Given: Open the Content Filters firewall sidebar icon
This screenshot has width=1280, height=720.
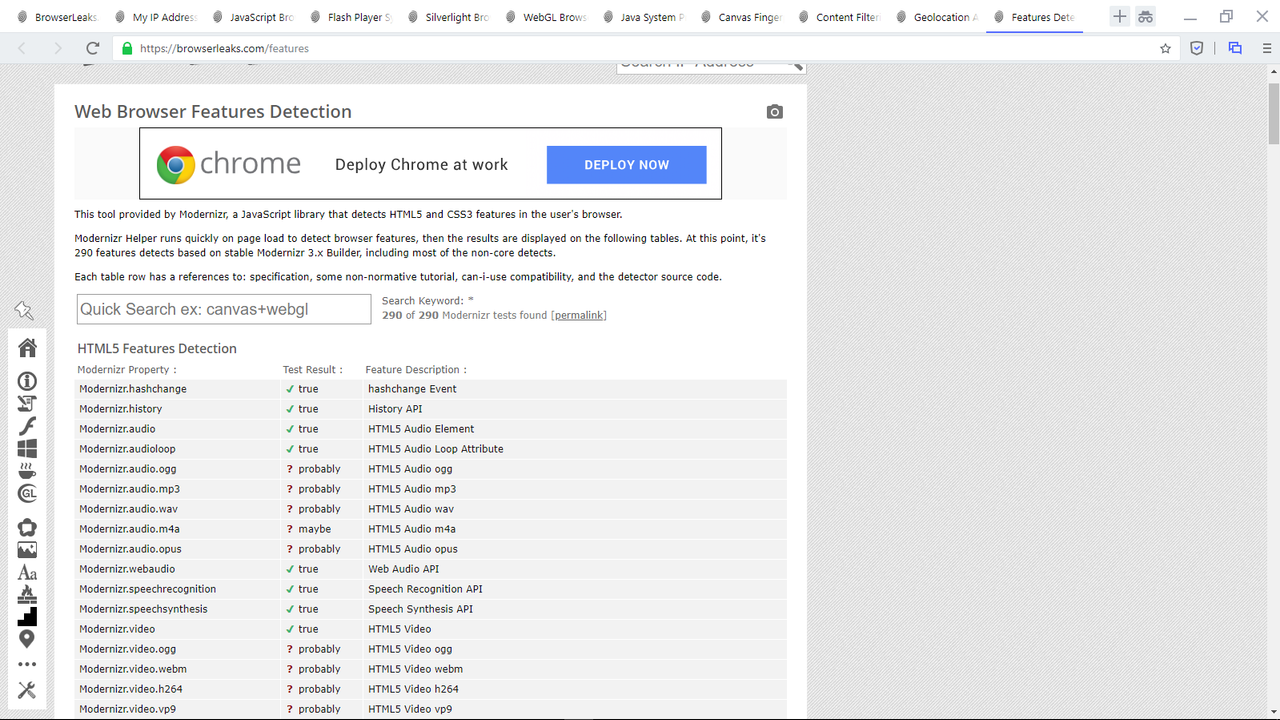Looking at the screenshot, I should tap(27, 595).
